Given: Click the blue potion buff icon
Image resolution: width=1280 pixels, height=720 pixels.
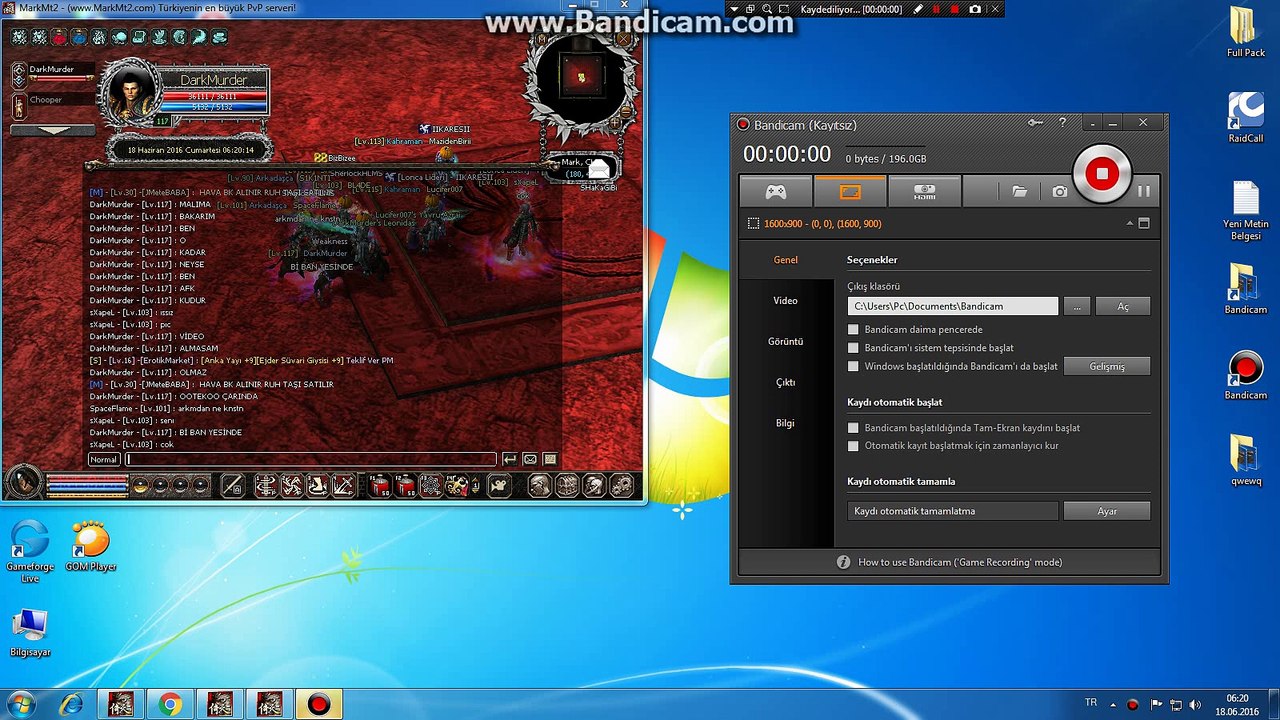Looking at the screenshot, I should point(79,38).
